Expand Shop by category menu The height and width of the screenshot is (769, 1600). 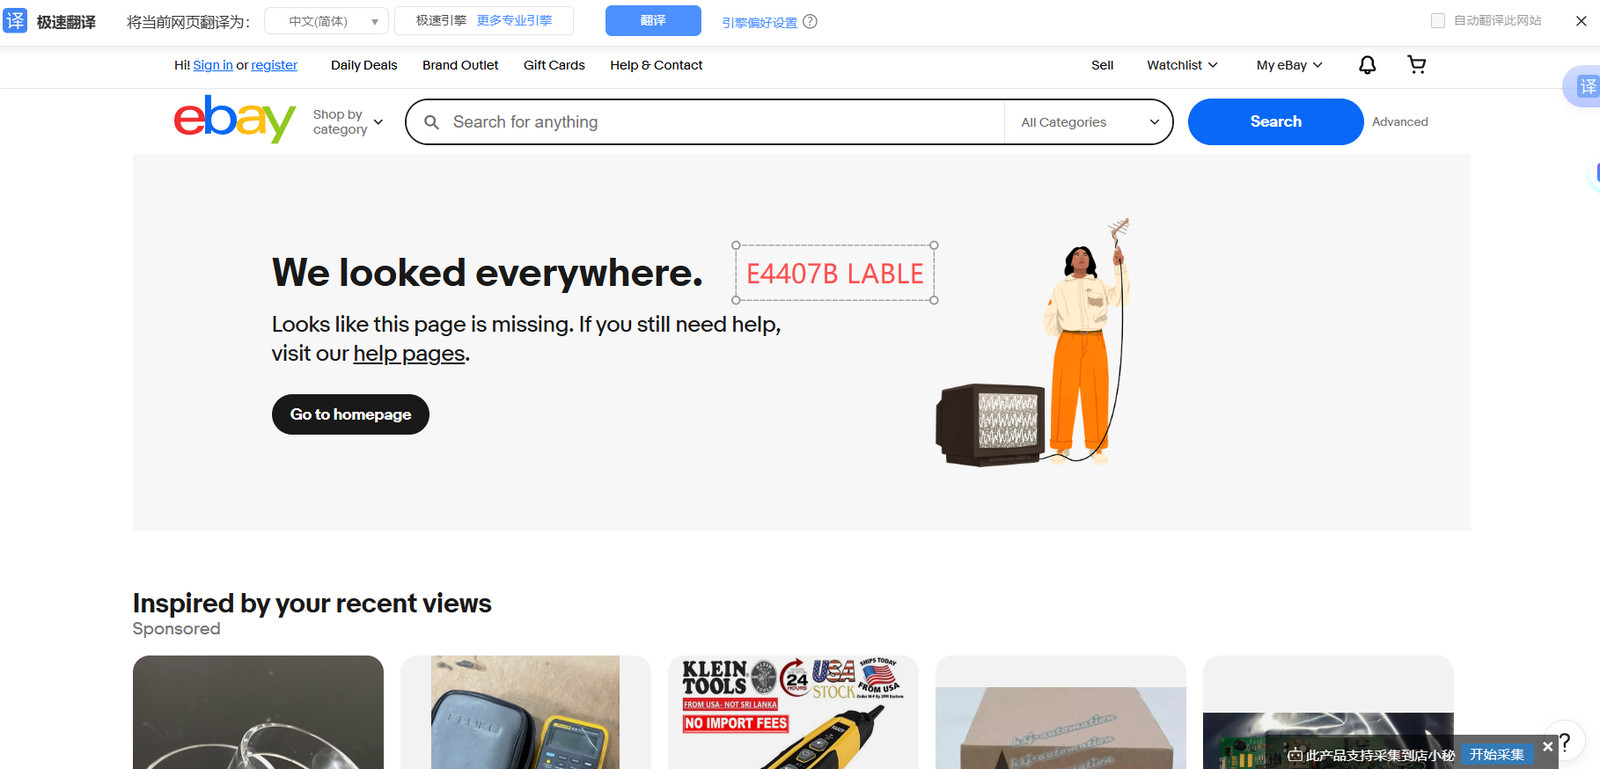[x=348, y=122]
